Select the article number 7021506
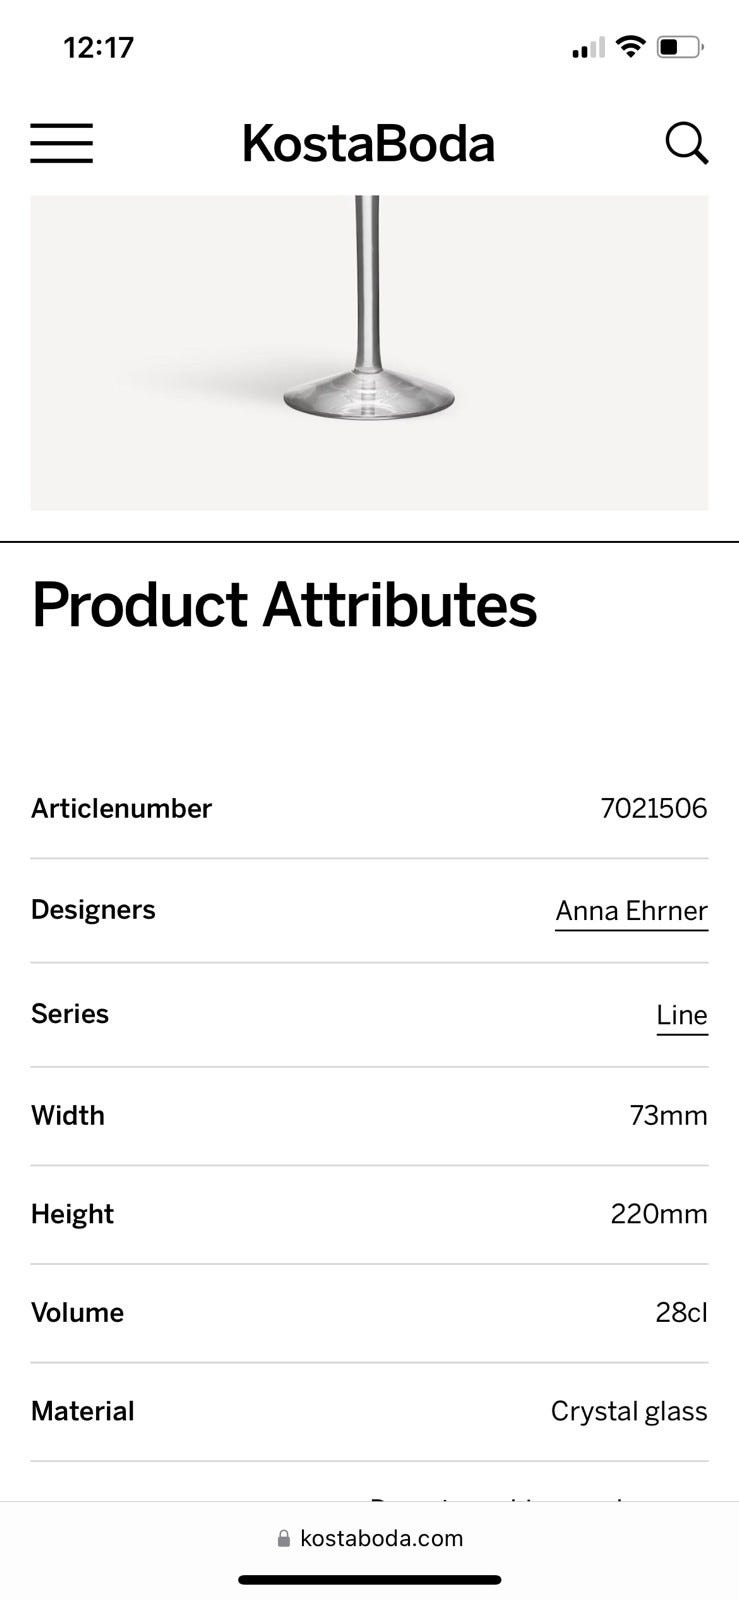 click(653, 808)
